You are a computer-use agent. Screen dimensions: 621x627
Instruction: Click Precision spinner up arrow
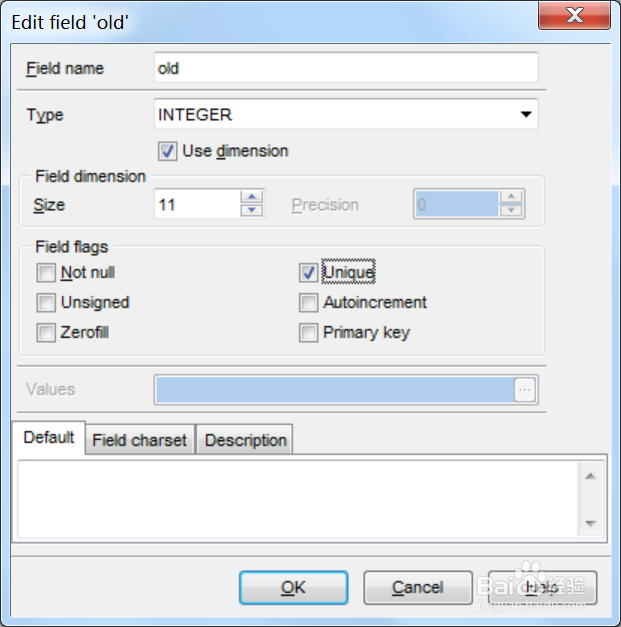(511, 197)
